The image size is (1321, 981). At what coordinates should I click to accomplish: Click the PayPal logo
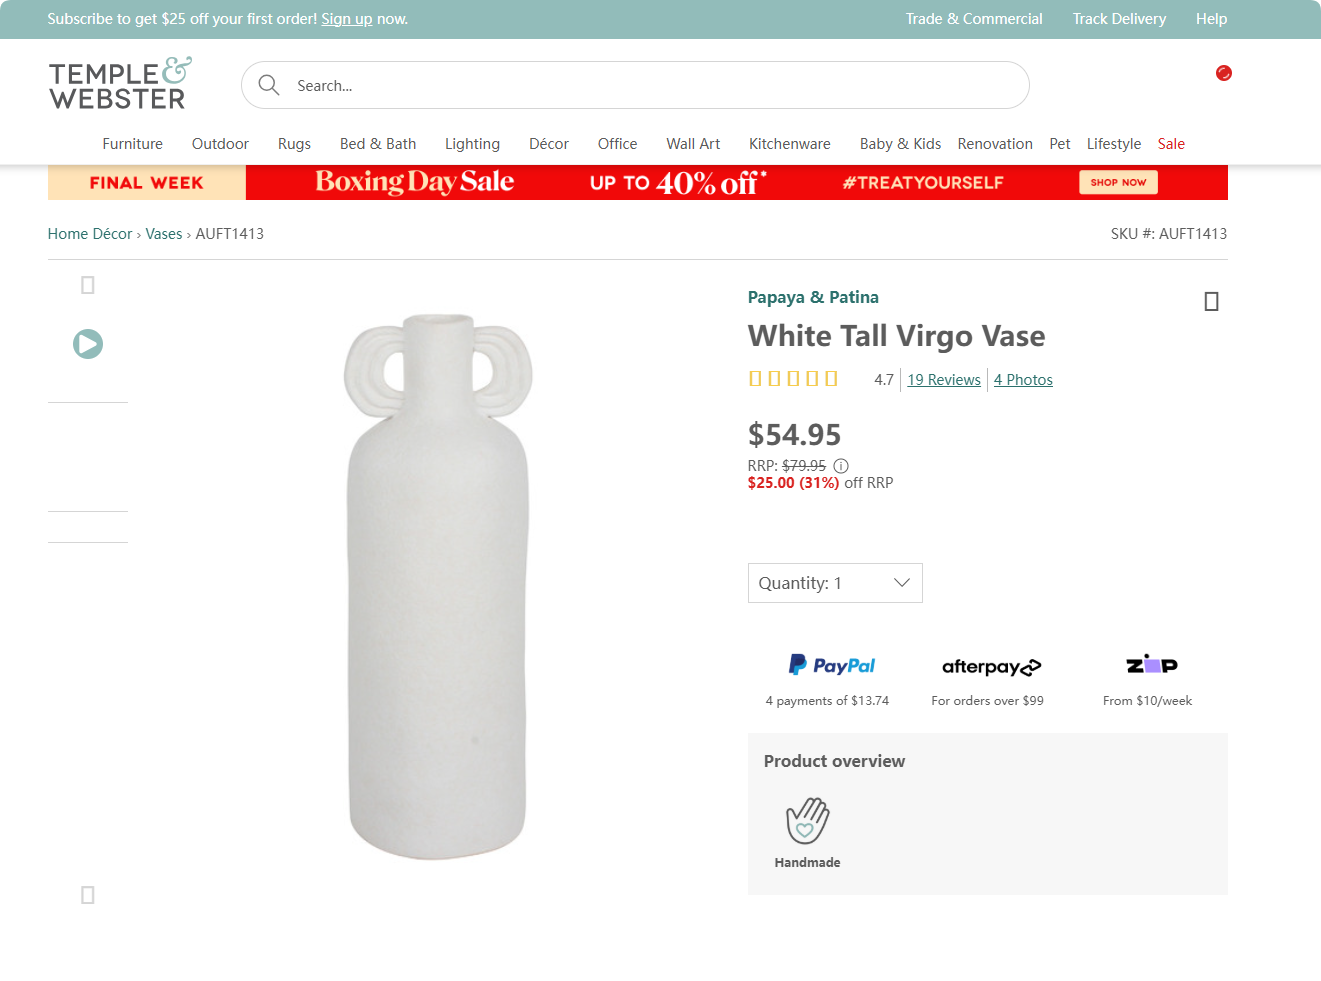pos(831,665)
